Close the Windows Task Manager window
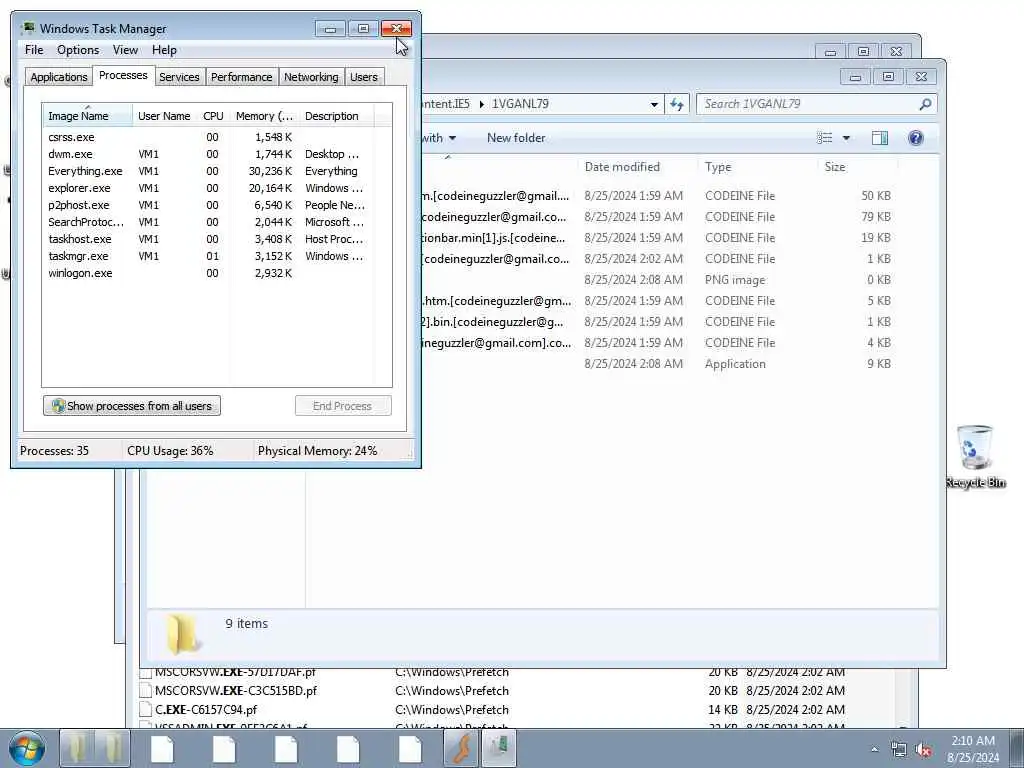The image size is (1024, 768). (396, 29)
